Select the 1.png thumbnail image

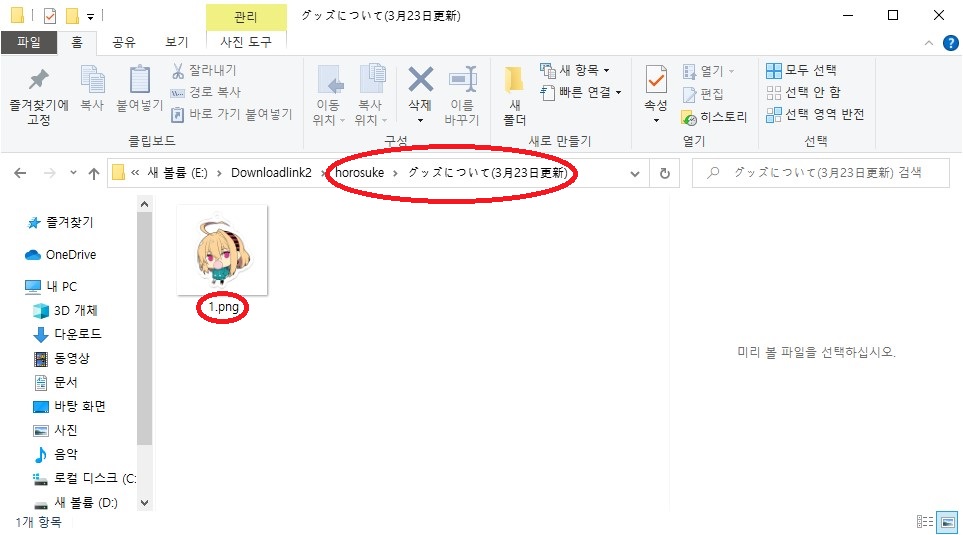click(222, 251)
